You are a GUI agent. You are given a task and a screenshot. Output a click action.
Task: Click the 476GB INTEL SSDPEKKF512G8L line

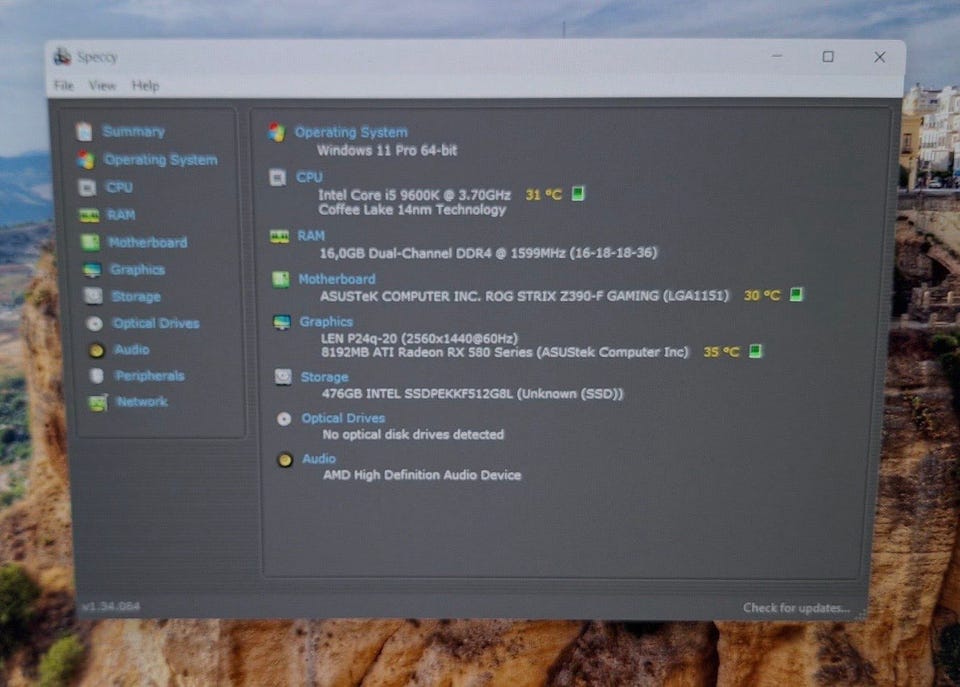(472, 394)
